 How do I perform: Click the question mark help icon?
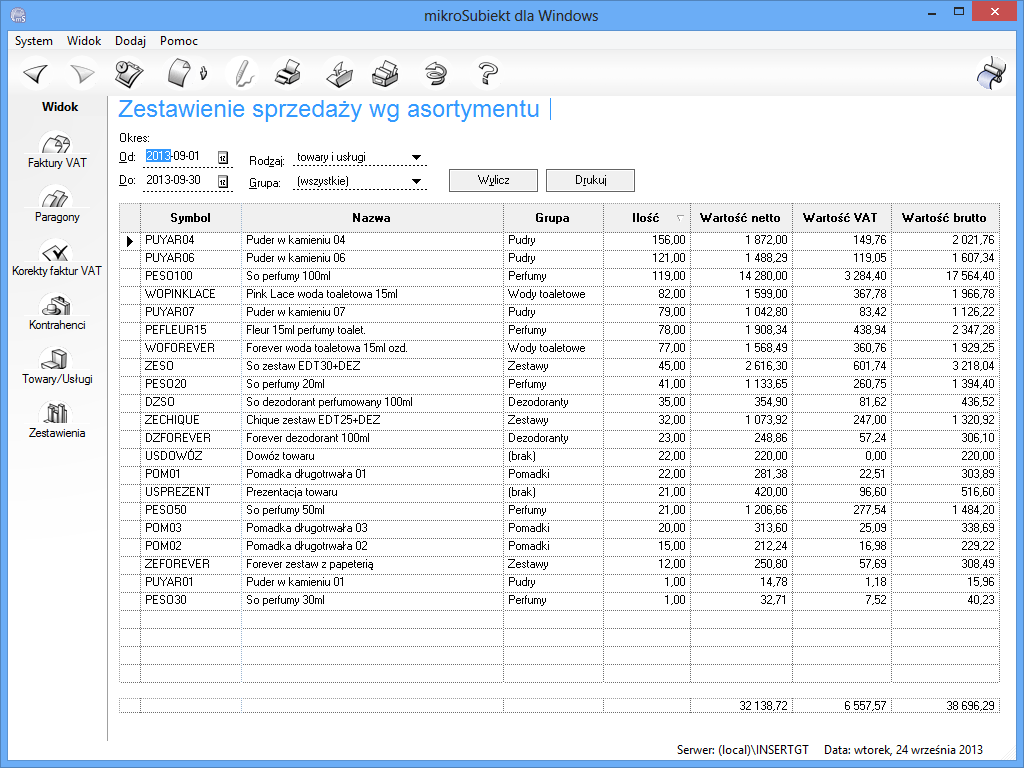pyautogui.click(x=488, y=73)
